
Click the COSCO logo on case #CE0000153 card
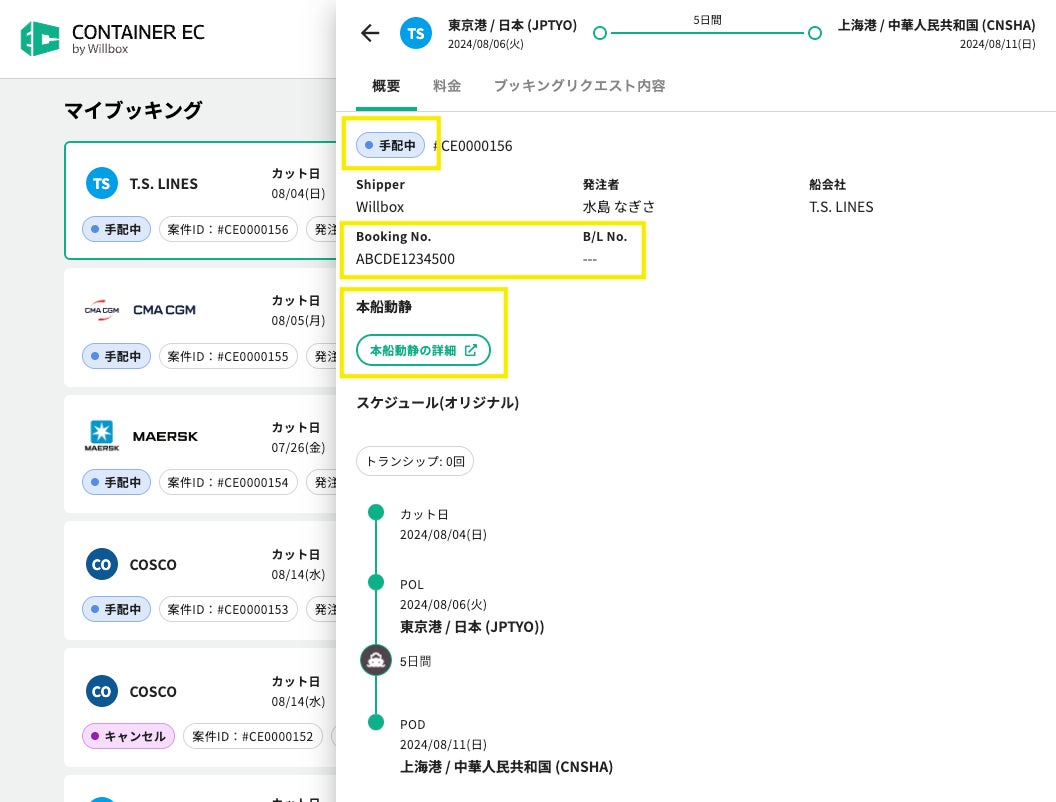click(102, 564)
